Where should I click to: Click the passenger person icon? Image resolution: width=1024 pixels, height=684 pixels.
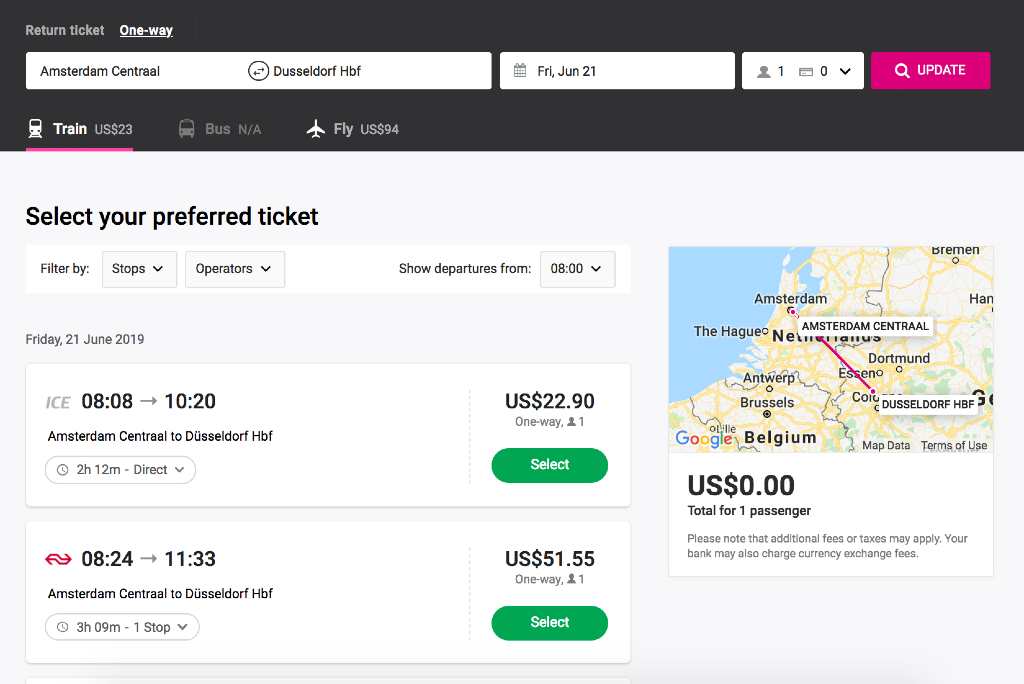click(763, 71)
